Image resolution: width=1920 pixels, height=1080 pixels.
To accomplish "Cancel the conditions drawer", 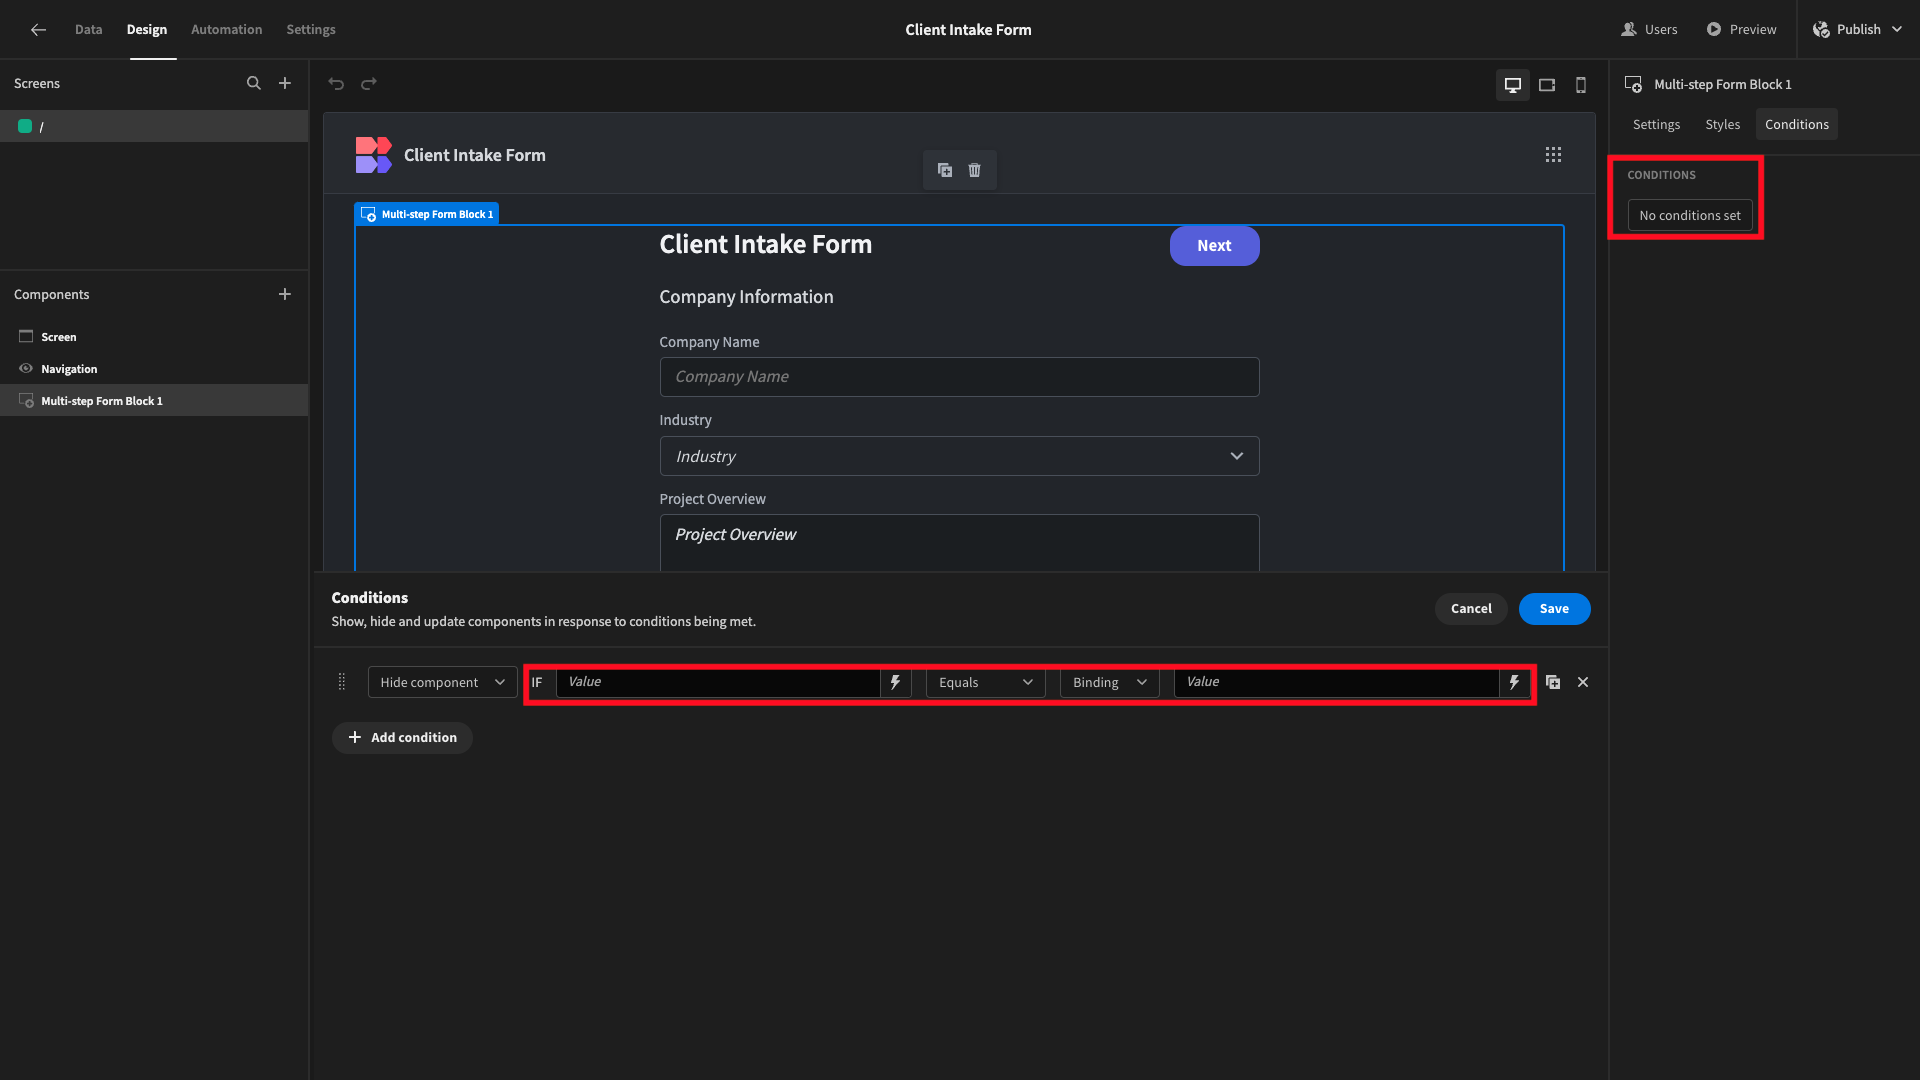I will click(1471, 609).
